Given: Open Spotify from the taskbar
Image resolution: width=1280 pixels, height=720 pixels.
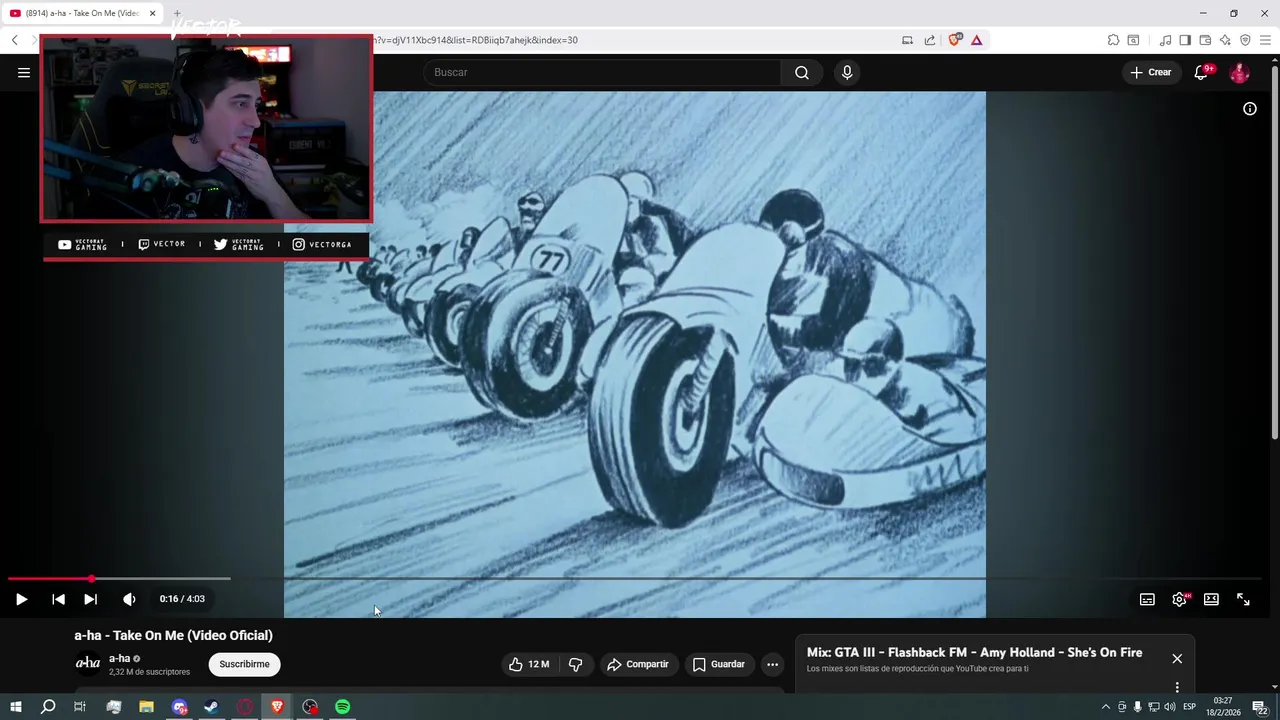Looking at the screenshot, I should pyautogui.click(x=343, y=707).
